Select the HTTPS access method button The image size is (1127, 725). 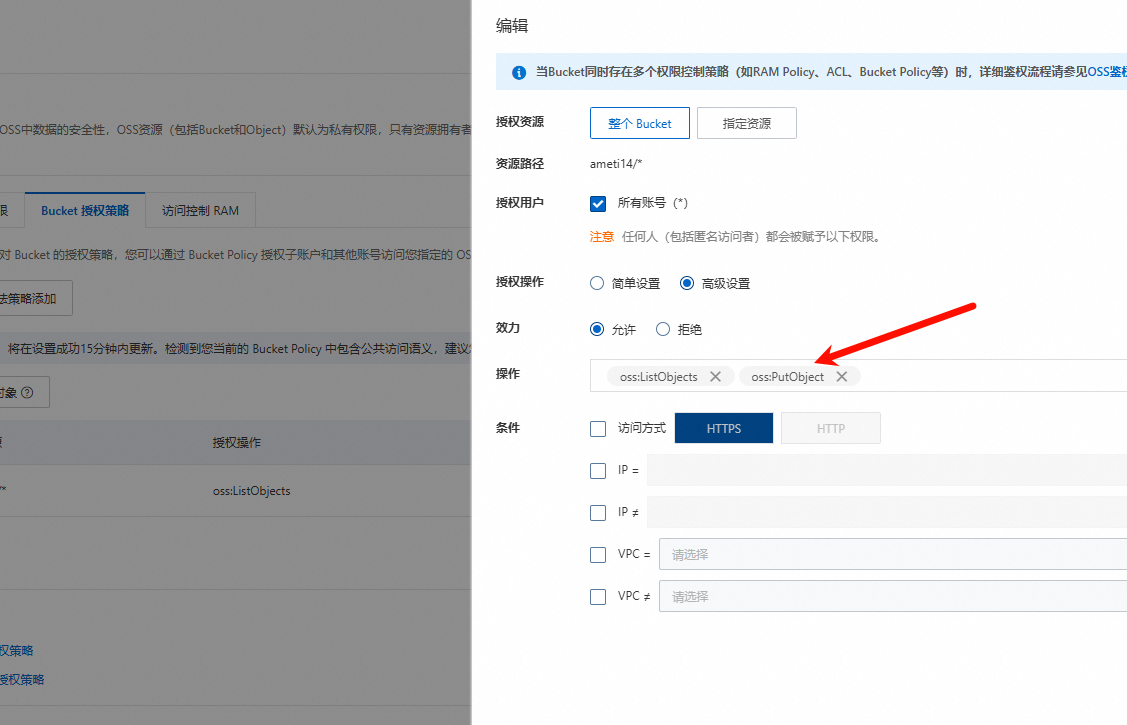[x=723, y=428]
